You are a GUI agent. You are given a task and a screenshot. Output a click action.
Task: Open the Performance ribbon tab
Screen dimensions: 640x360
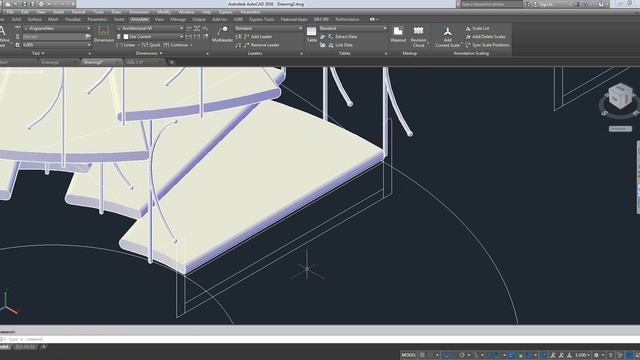(347, 19)
